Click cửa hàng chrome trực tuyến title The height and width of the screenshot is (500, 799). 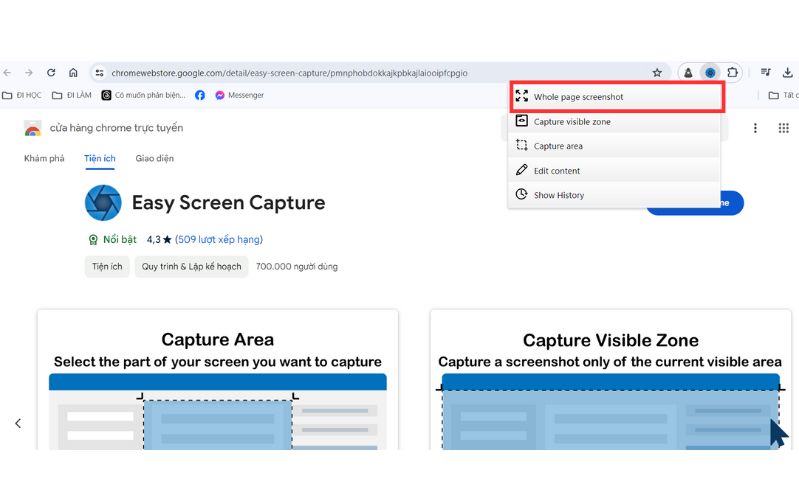coord(116,128)
